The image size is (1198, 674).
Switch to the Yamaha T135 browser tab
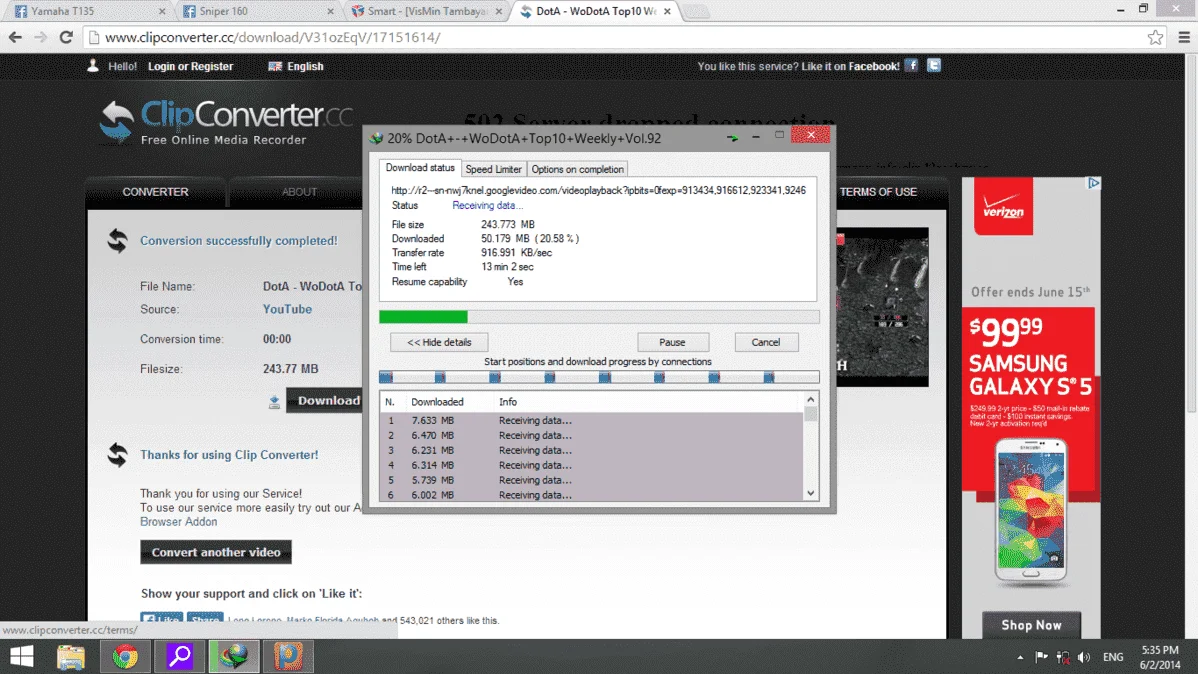tap(88, 11)
